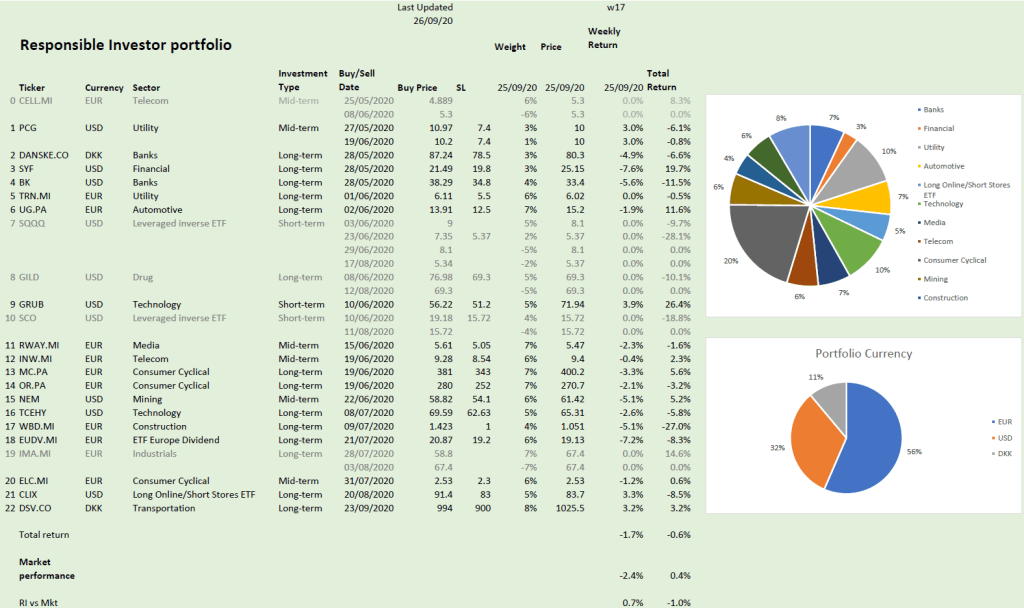Click the GRUB ticker cell

tap(31, 304)
